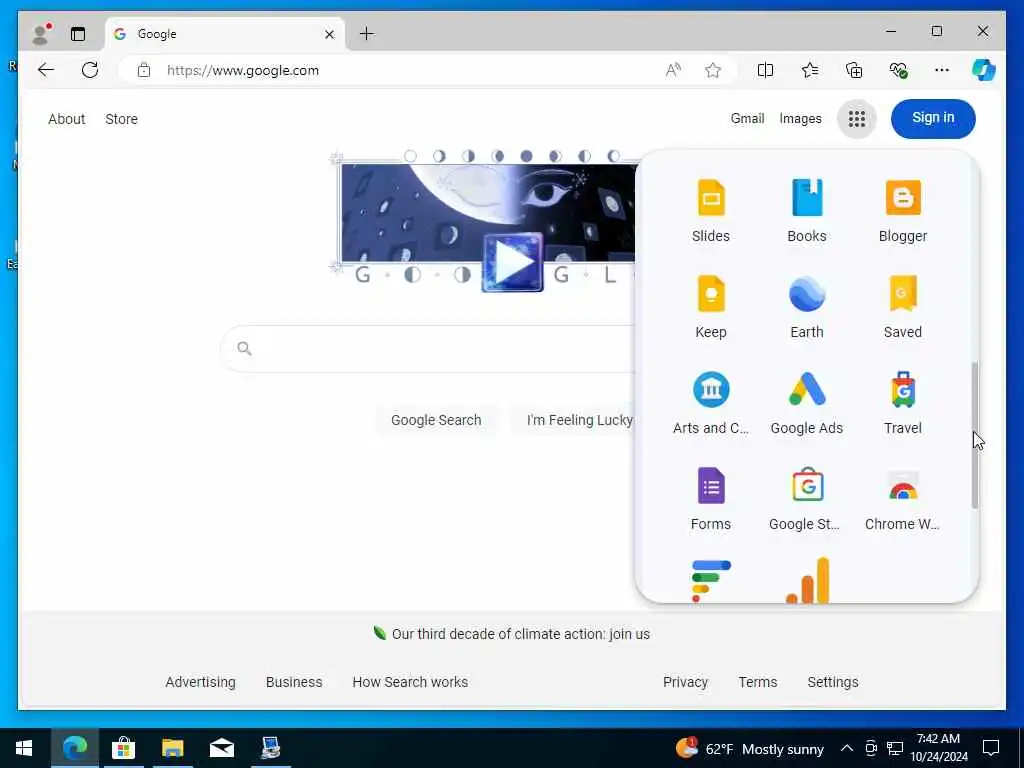Open the Slides app
1024x768 pixels.
click(x=711, y=210)
